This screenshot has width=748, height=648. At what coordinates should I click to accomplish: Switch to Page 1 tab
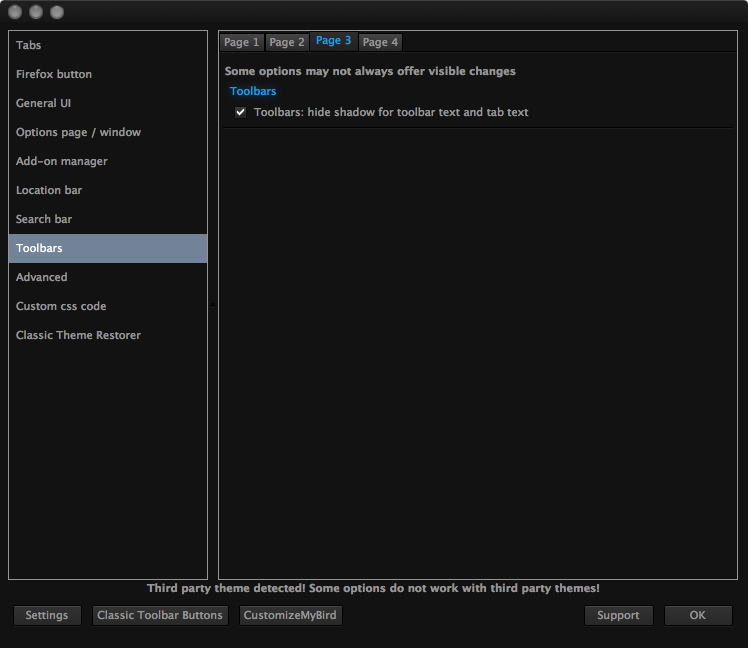(x=241, y=42)
